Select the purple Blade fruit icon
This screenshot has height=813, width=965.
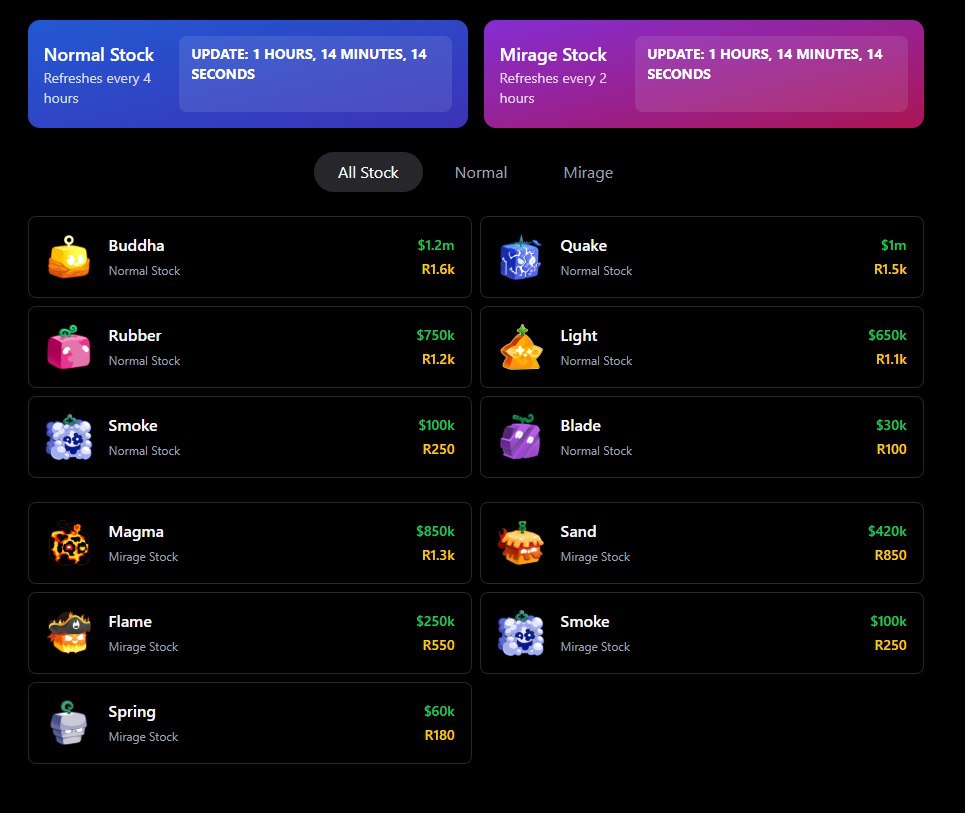pos(521,437)
